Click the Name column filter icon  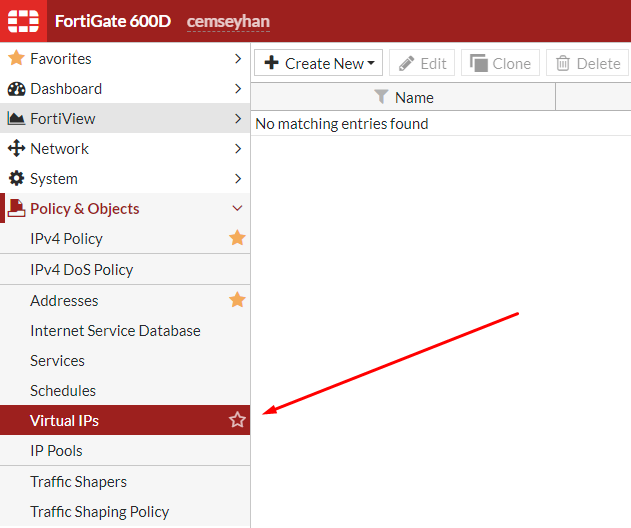pos(381,97)
